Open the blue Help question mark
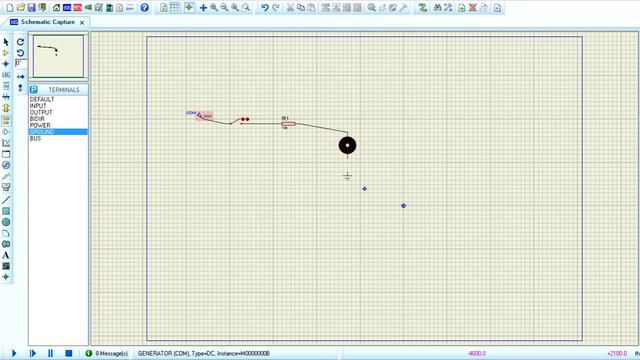This screenshot has width=640, height=360. [144, 7]
